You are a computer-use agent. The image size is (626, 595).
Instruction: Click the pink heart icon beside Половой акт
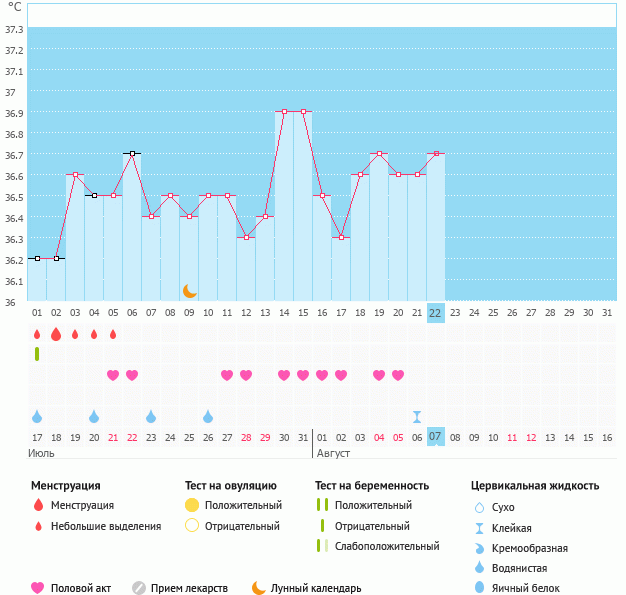coord(39,588)
